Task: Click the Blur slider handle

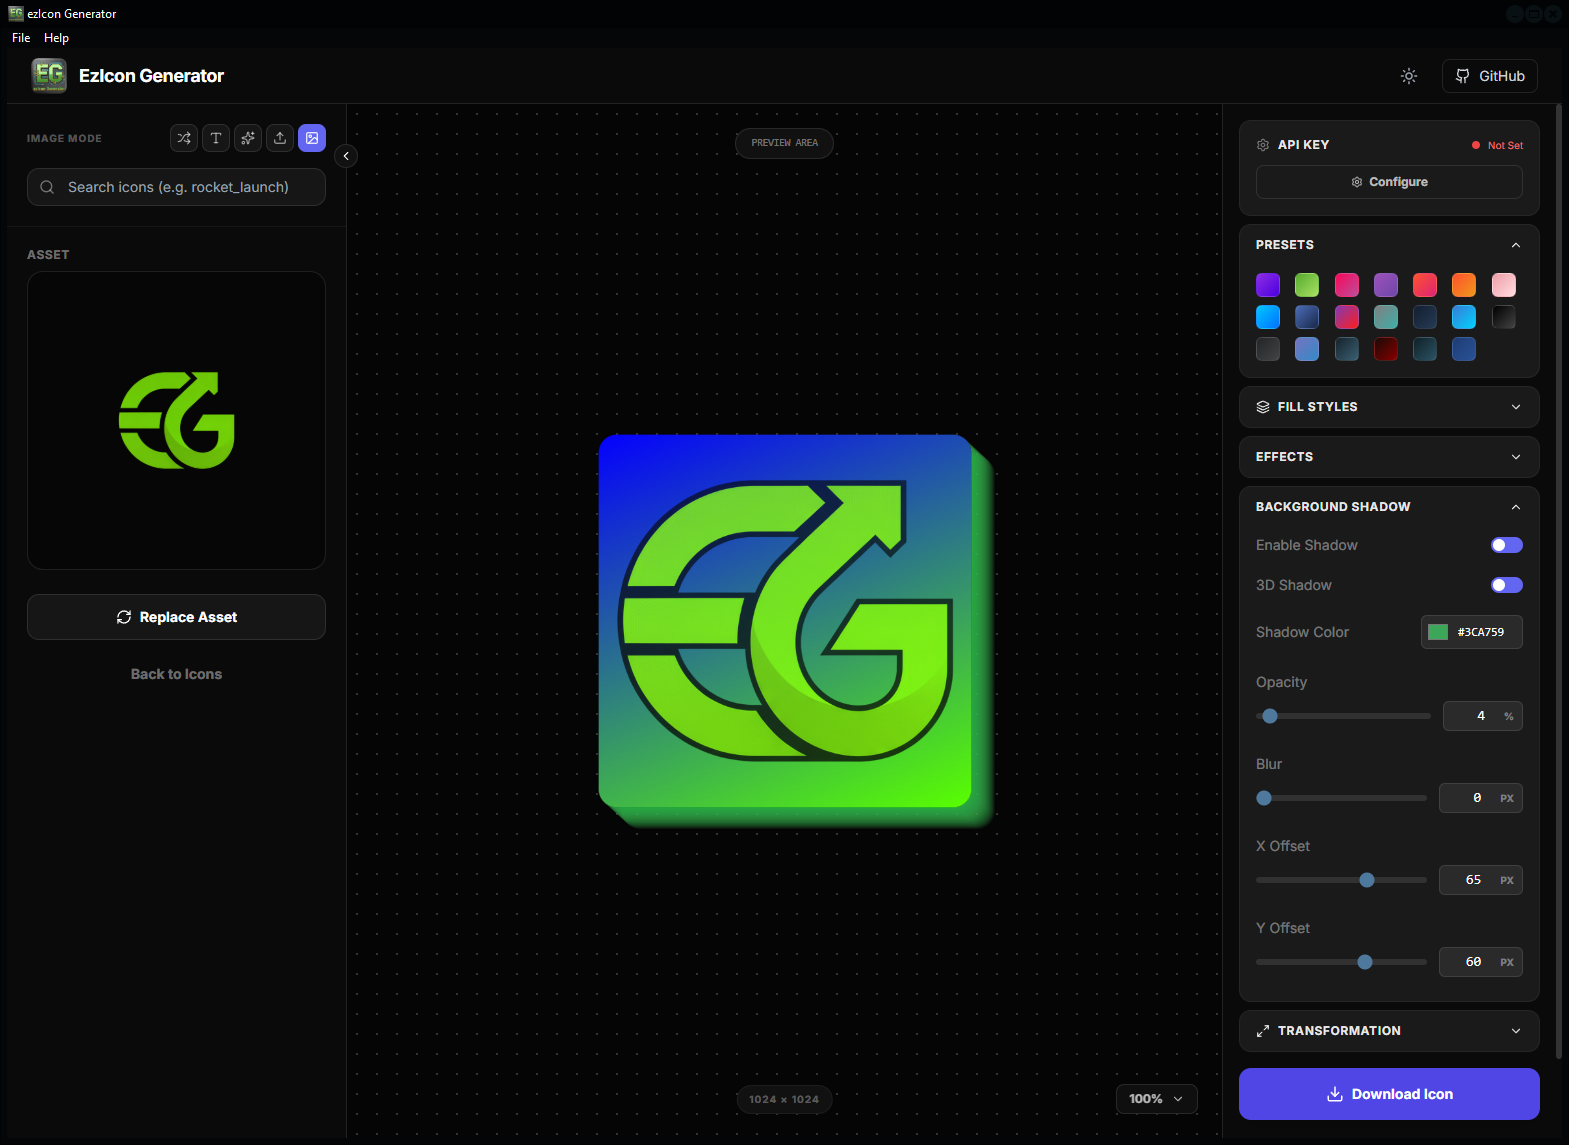Action: [1264, 798]
